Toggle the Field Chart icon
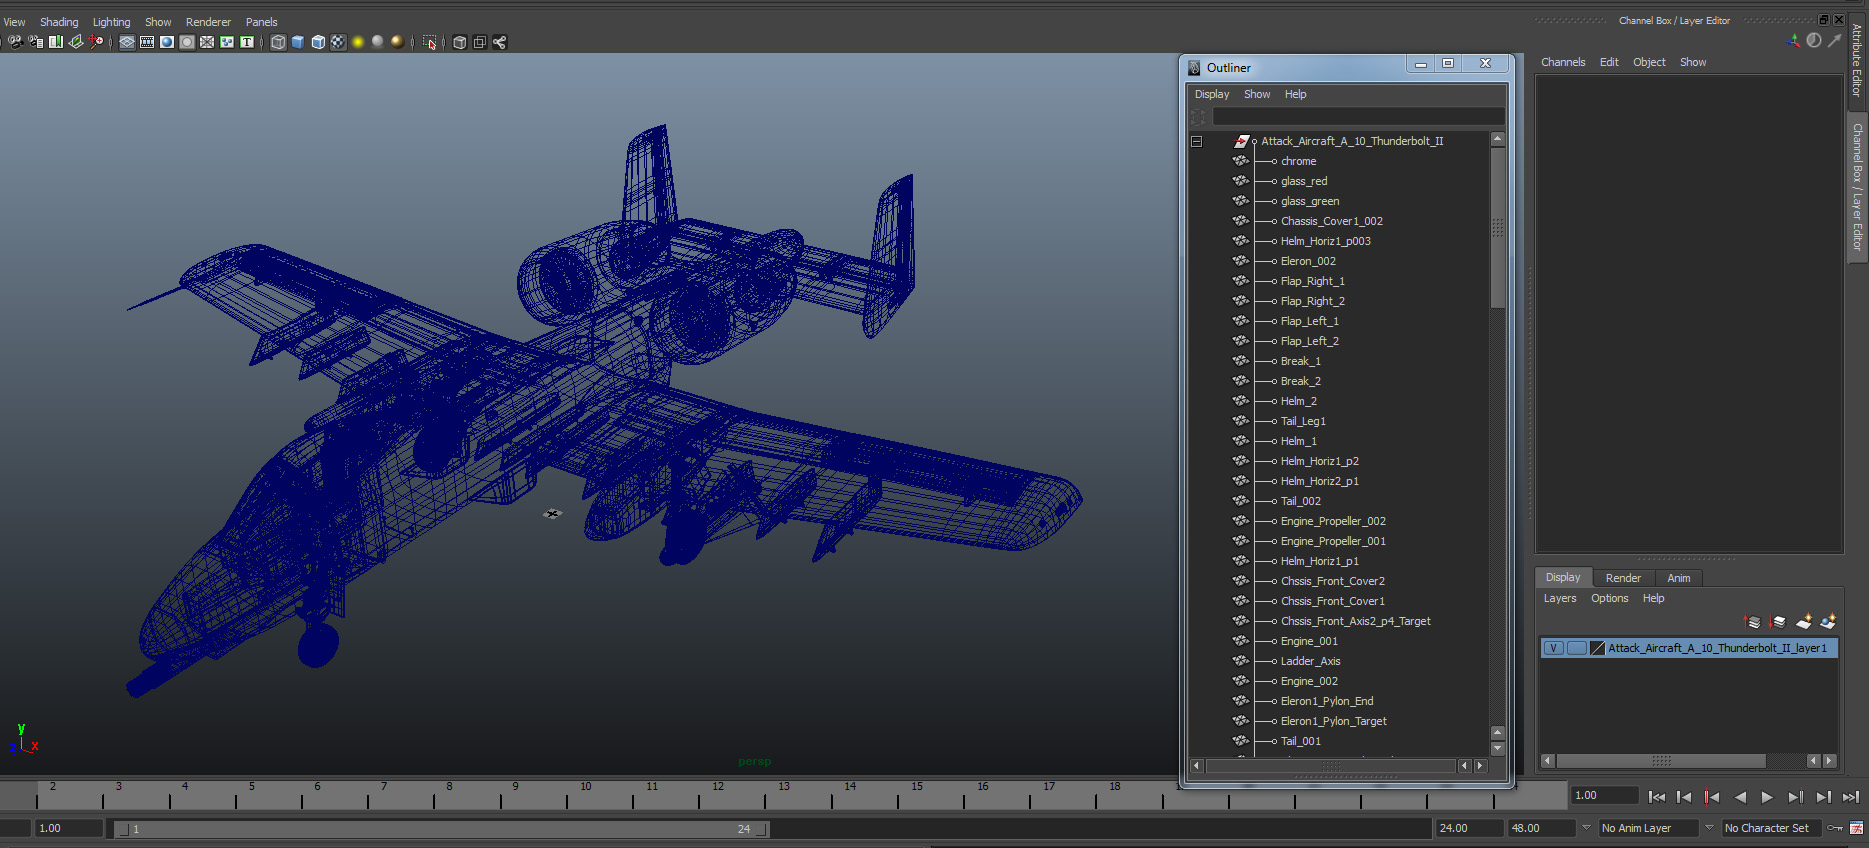 pos(207,42)
